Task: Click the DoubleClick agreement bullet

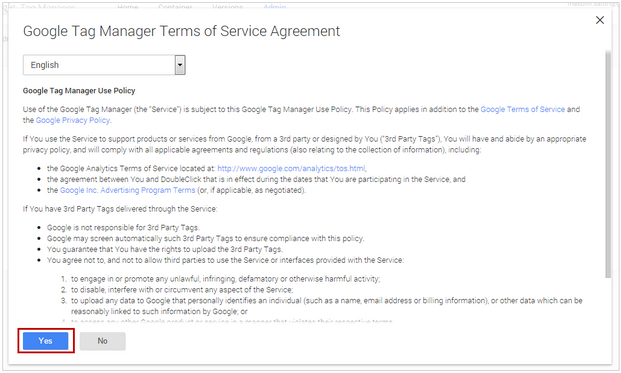Action: coord(256,179)
